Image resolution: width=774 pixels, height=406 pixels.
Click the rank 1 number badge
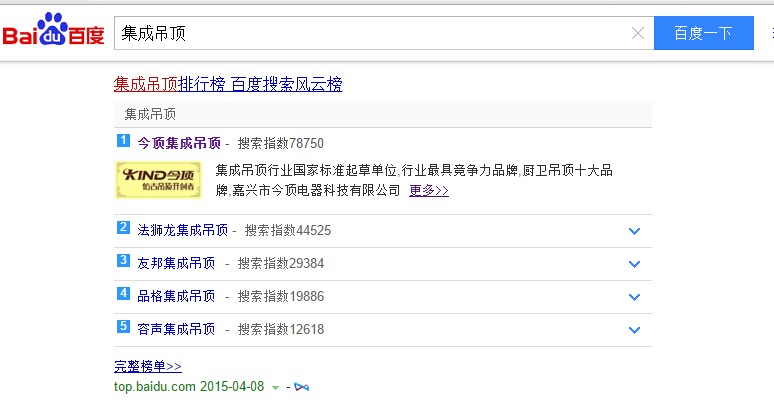coord(123,141)
